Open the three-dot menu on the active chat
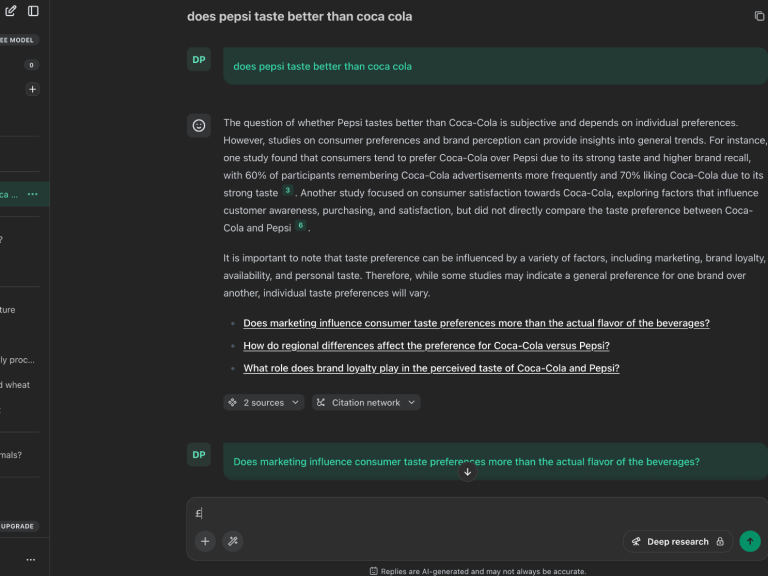 [x=33, y=194]
